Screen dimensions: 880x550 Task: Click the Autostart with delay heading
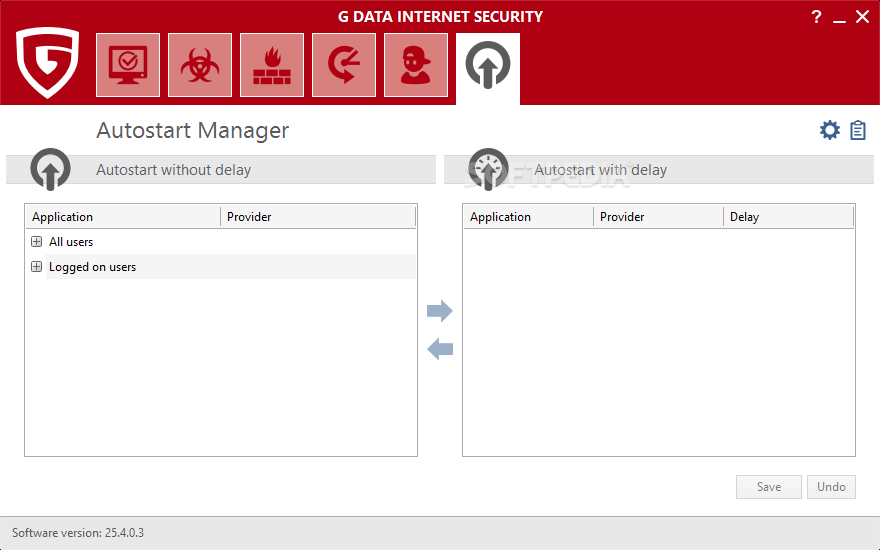pyautogui.click(x=601, y=169)
